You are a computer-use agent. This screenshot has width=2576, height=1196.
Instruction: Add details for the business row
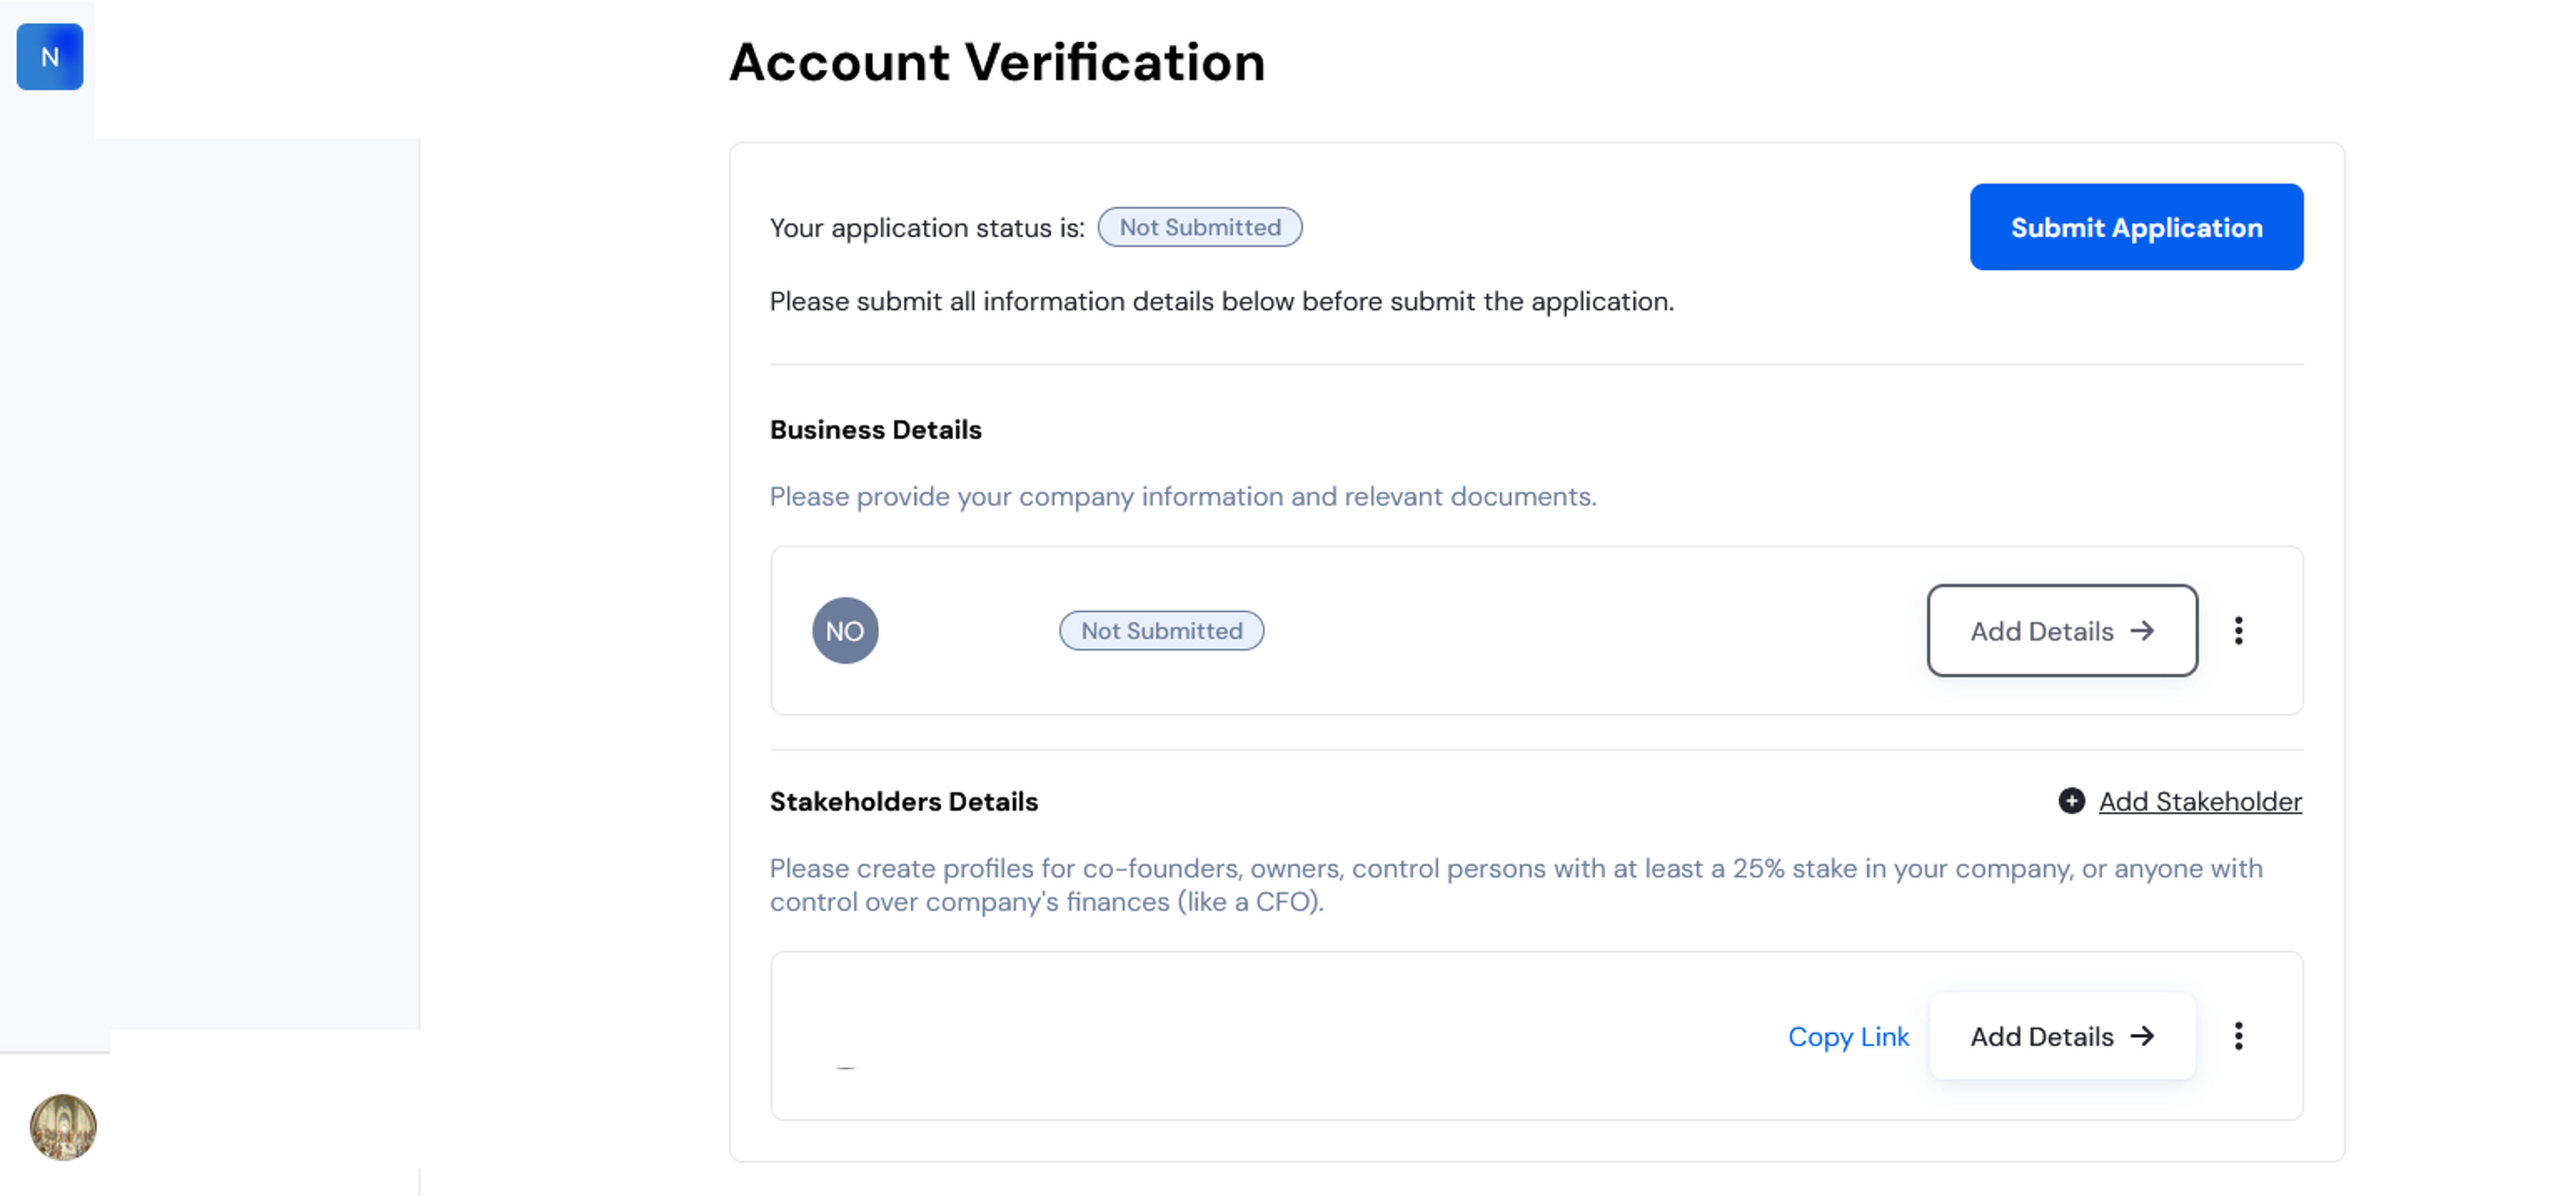pyautogui.click(x=2062, y=631)
